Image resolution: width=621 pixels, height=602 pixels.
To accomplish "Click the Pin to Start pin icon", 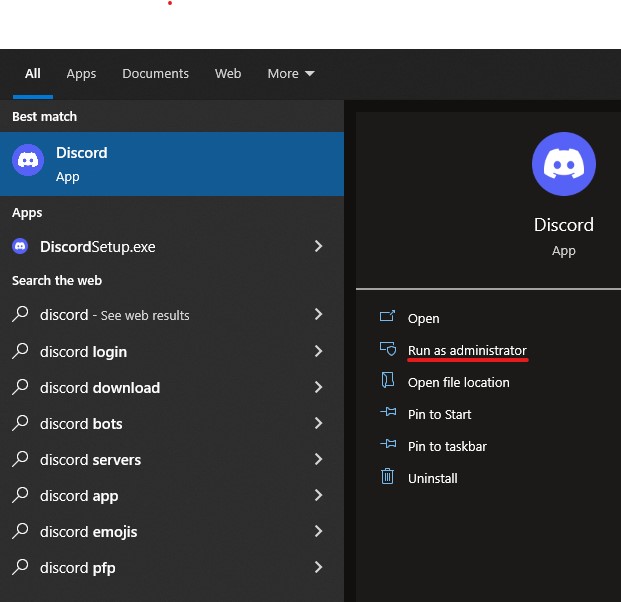I will click(388, 412).
